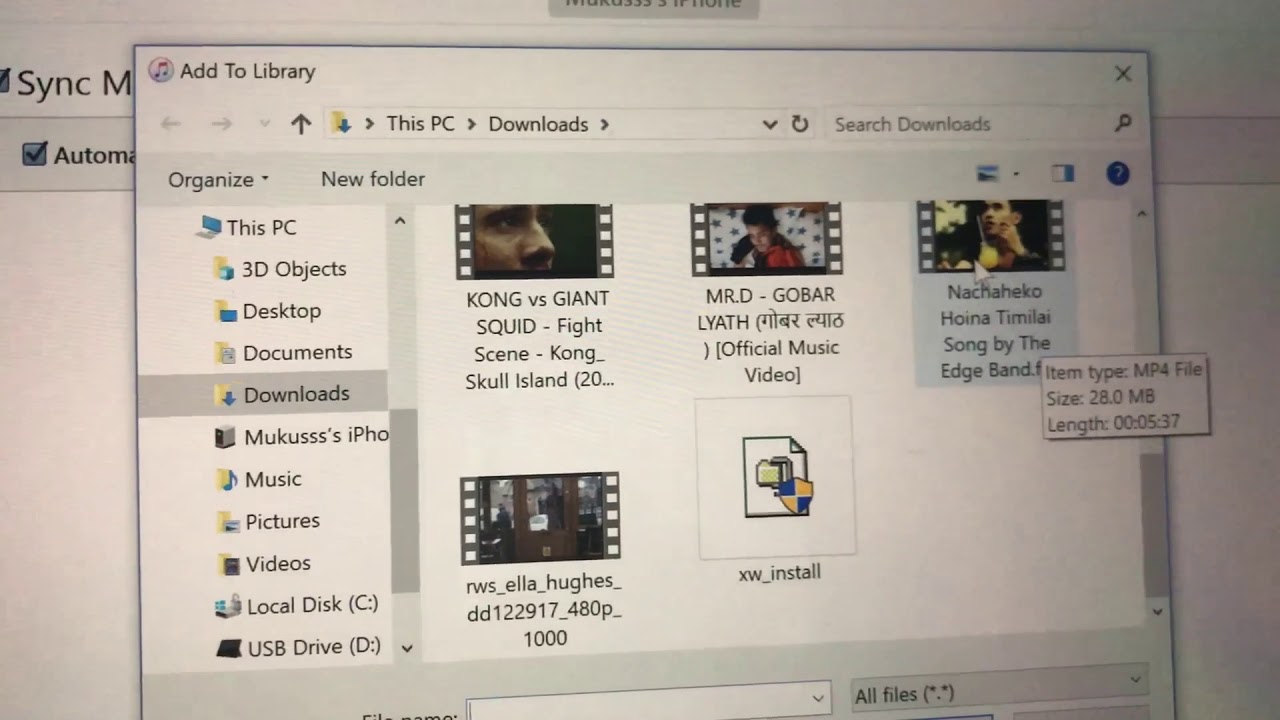
Task: Change the view layout icon
Action: click(x=988, y=174)
